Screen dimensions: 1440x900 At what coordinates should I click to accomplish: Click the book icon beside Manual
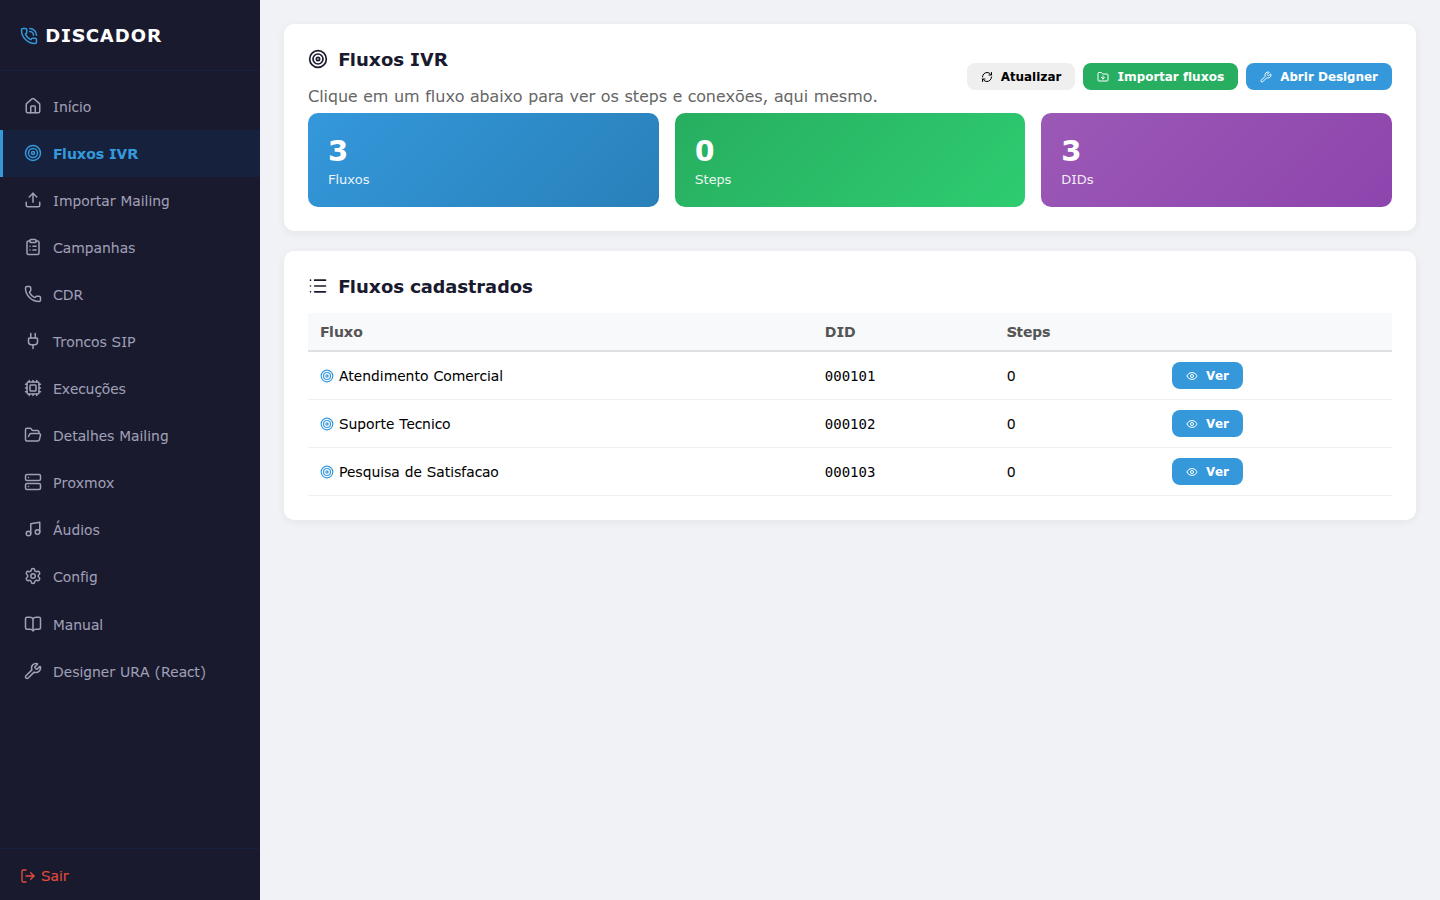tap(33, 624)
